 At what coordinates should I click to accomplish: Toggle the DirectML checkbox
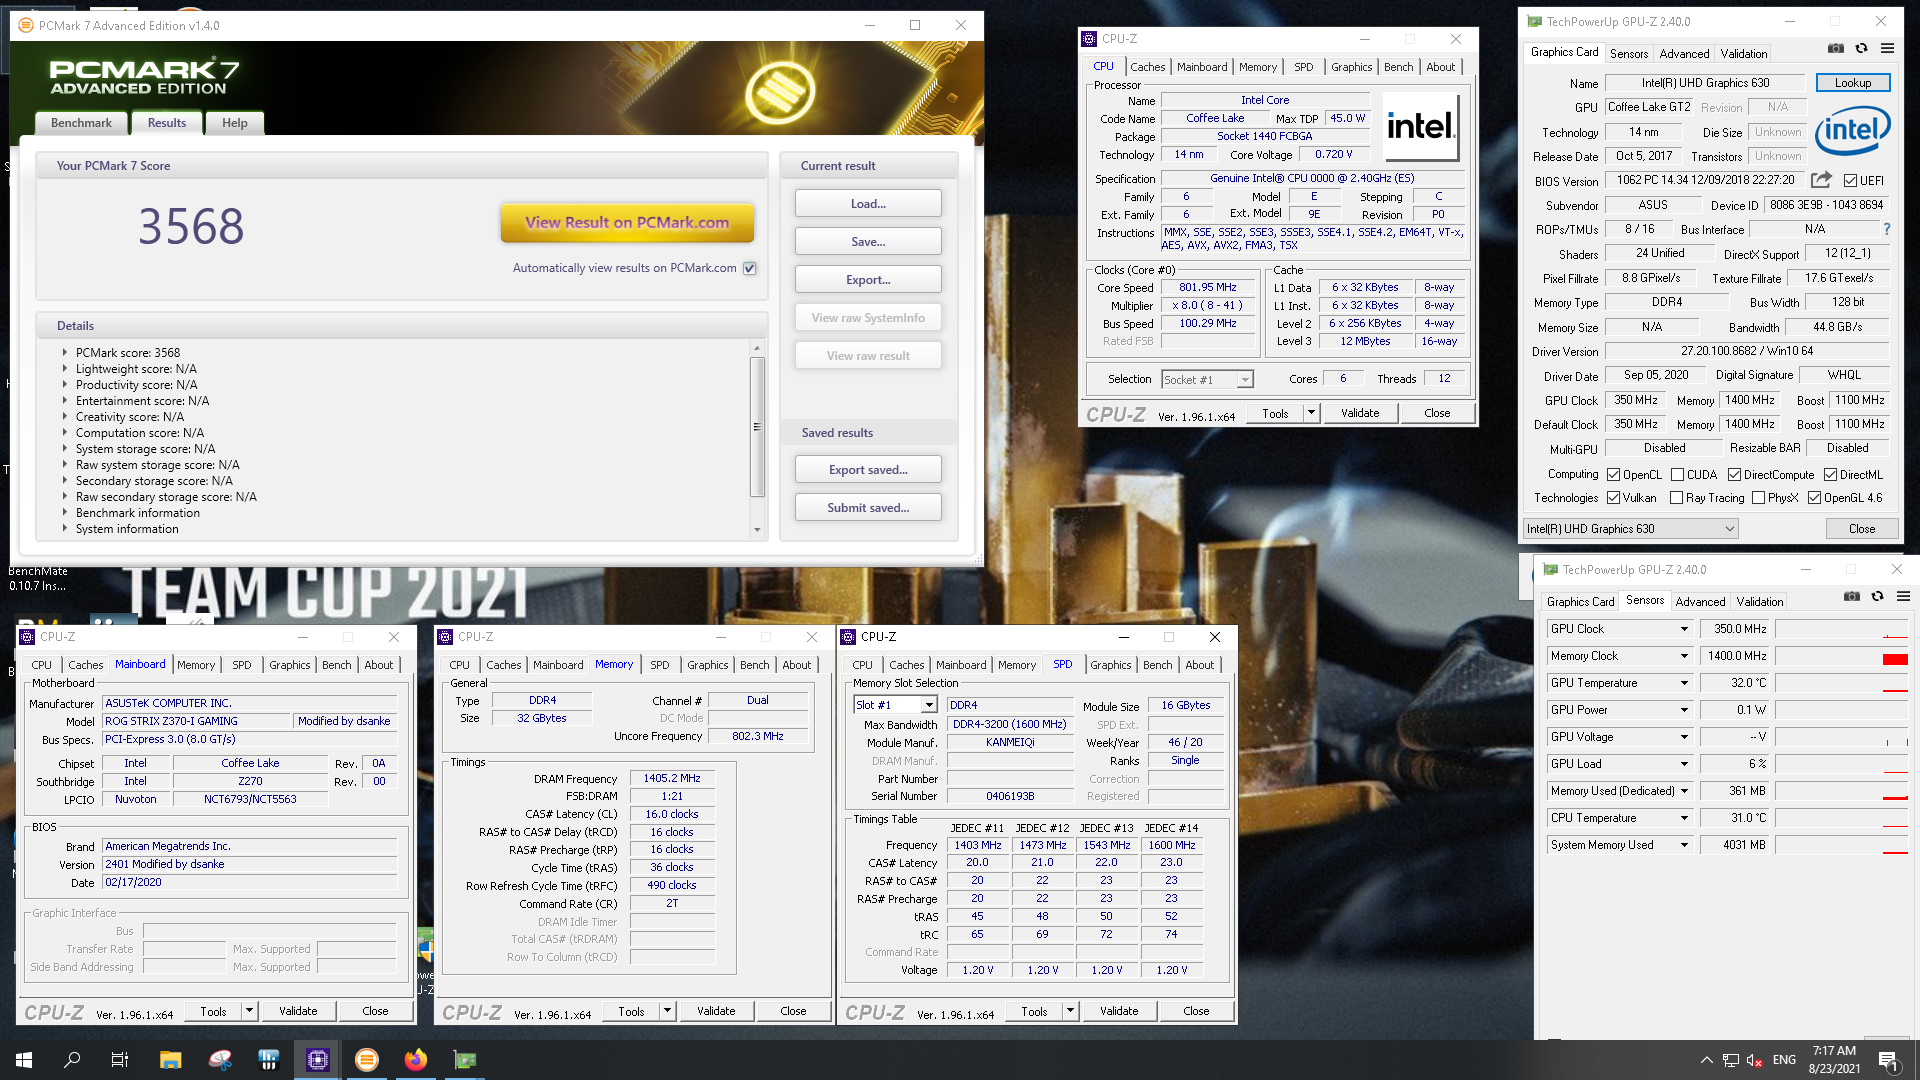coord(1830,475)
